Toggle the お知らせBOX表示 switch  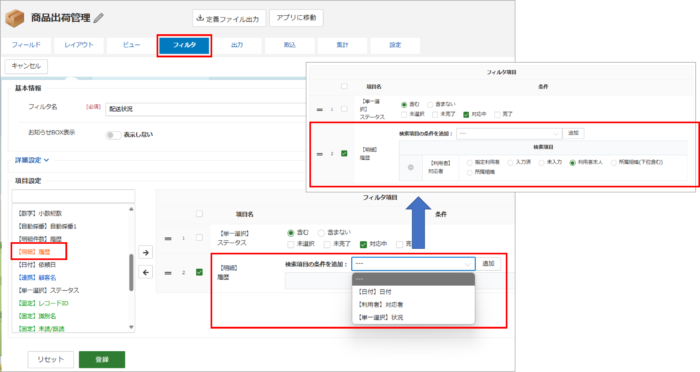tap(113, 135)
